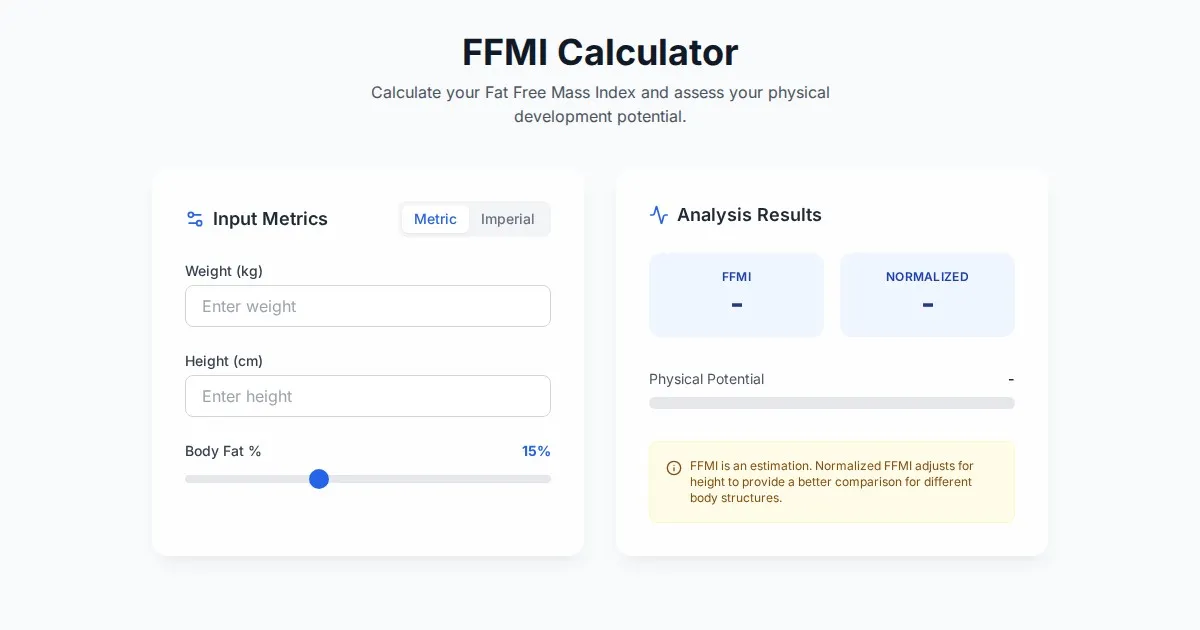
Task: Click the FFMI Calculator page title
Action: point(600,52)
